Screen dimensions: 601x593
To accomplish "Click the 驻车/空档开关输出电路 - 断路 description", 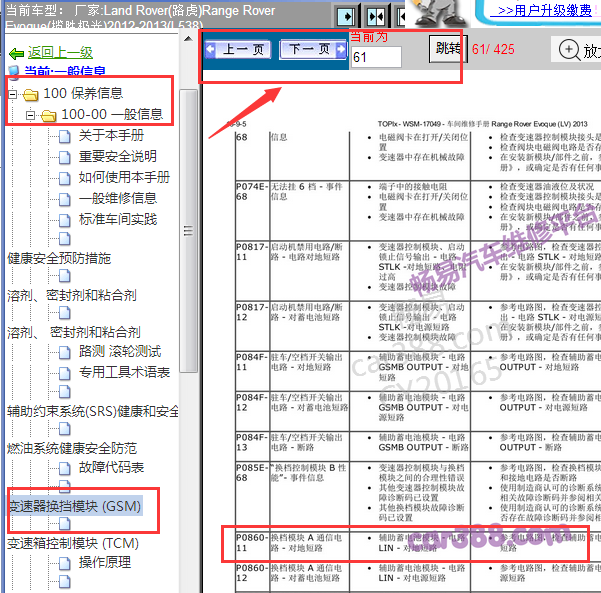I will (x=307, y=442).
